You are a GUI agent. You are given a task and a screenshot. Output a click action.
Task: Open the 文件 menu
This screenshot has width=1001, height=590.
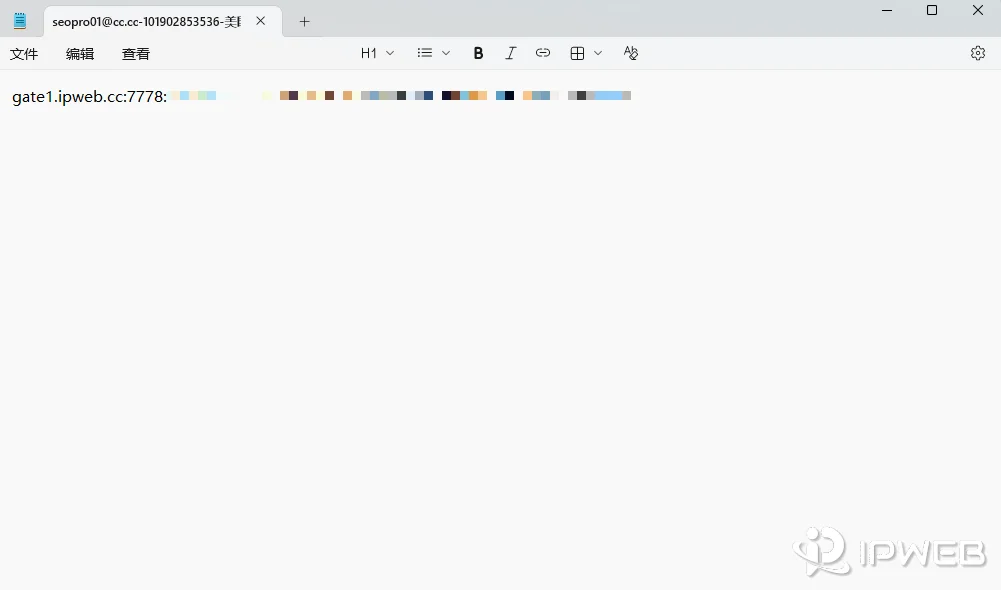tap(24, 54)
